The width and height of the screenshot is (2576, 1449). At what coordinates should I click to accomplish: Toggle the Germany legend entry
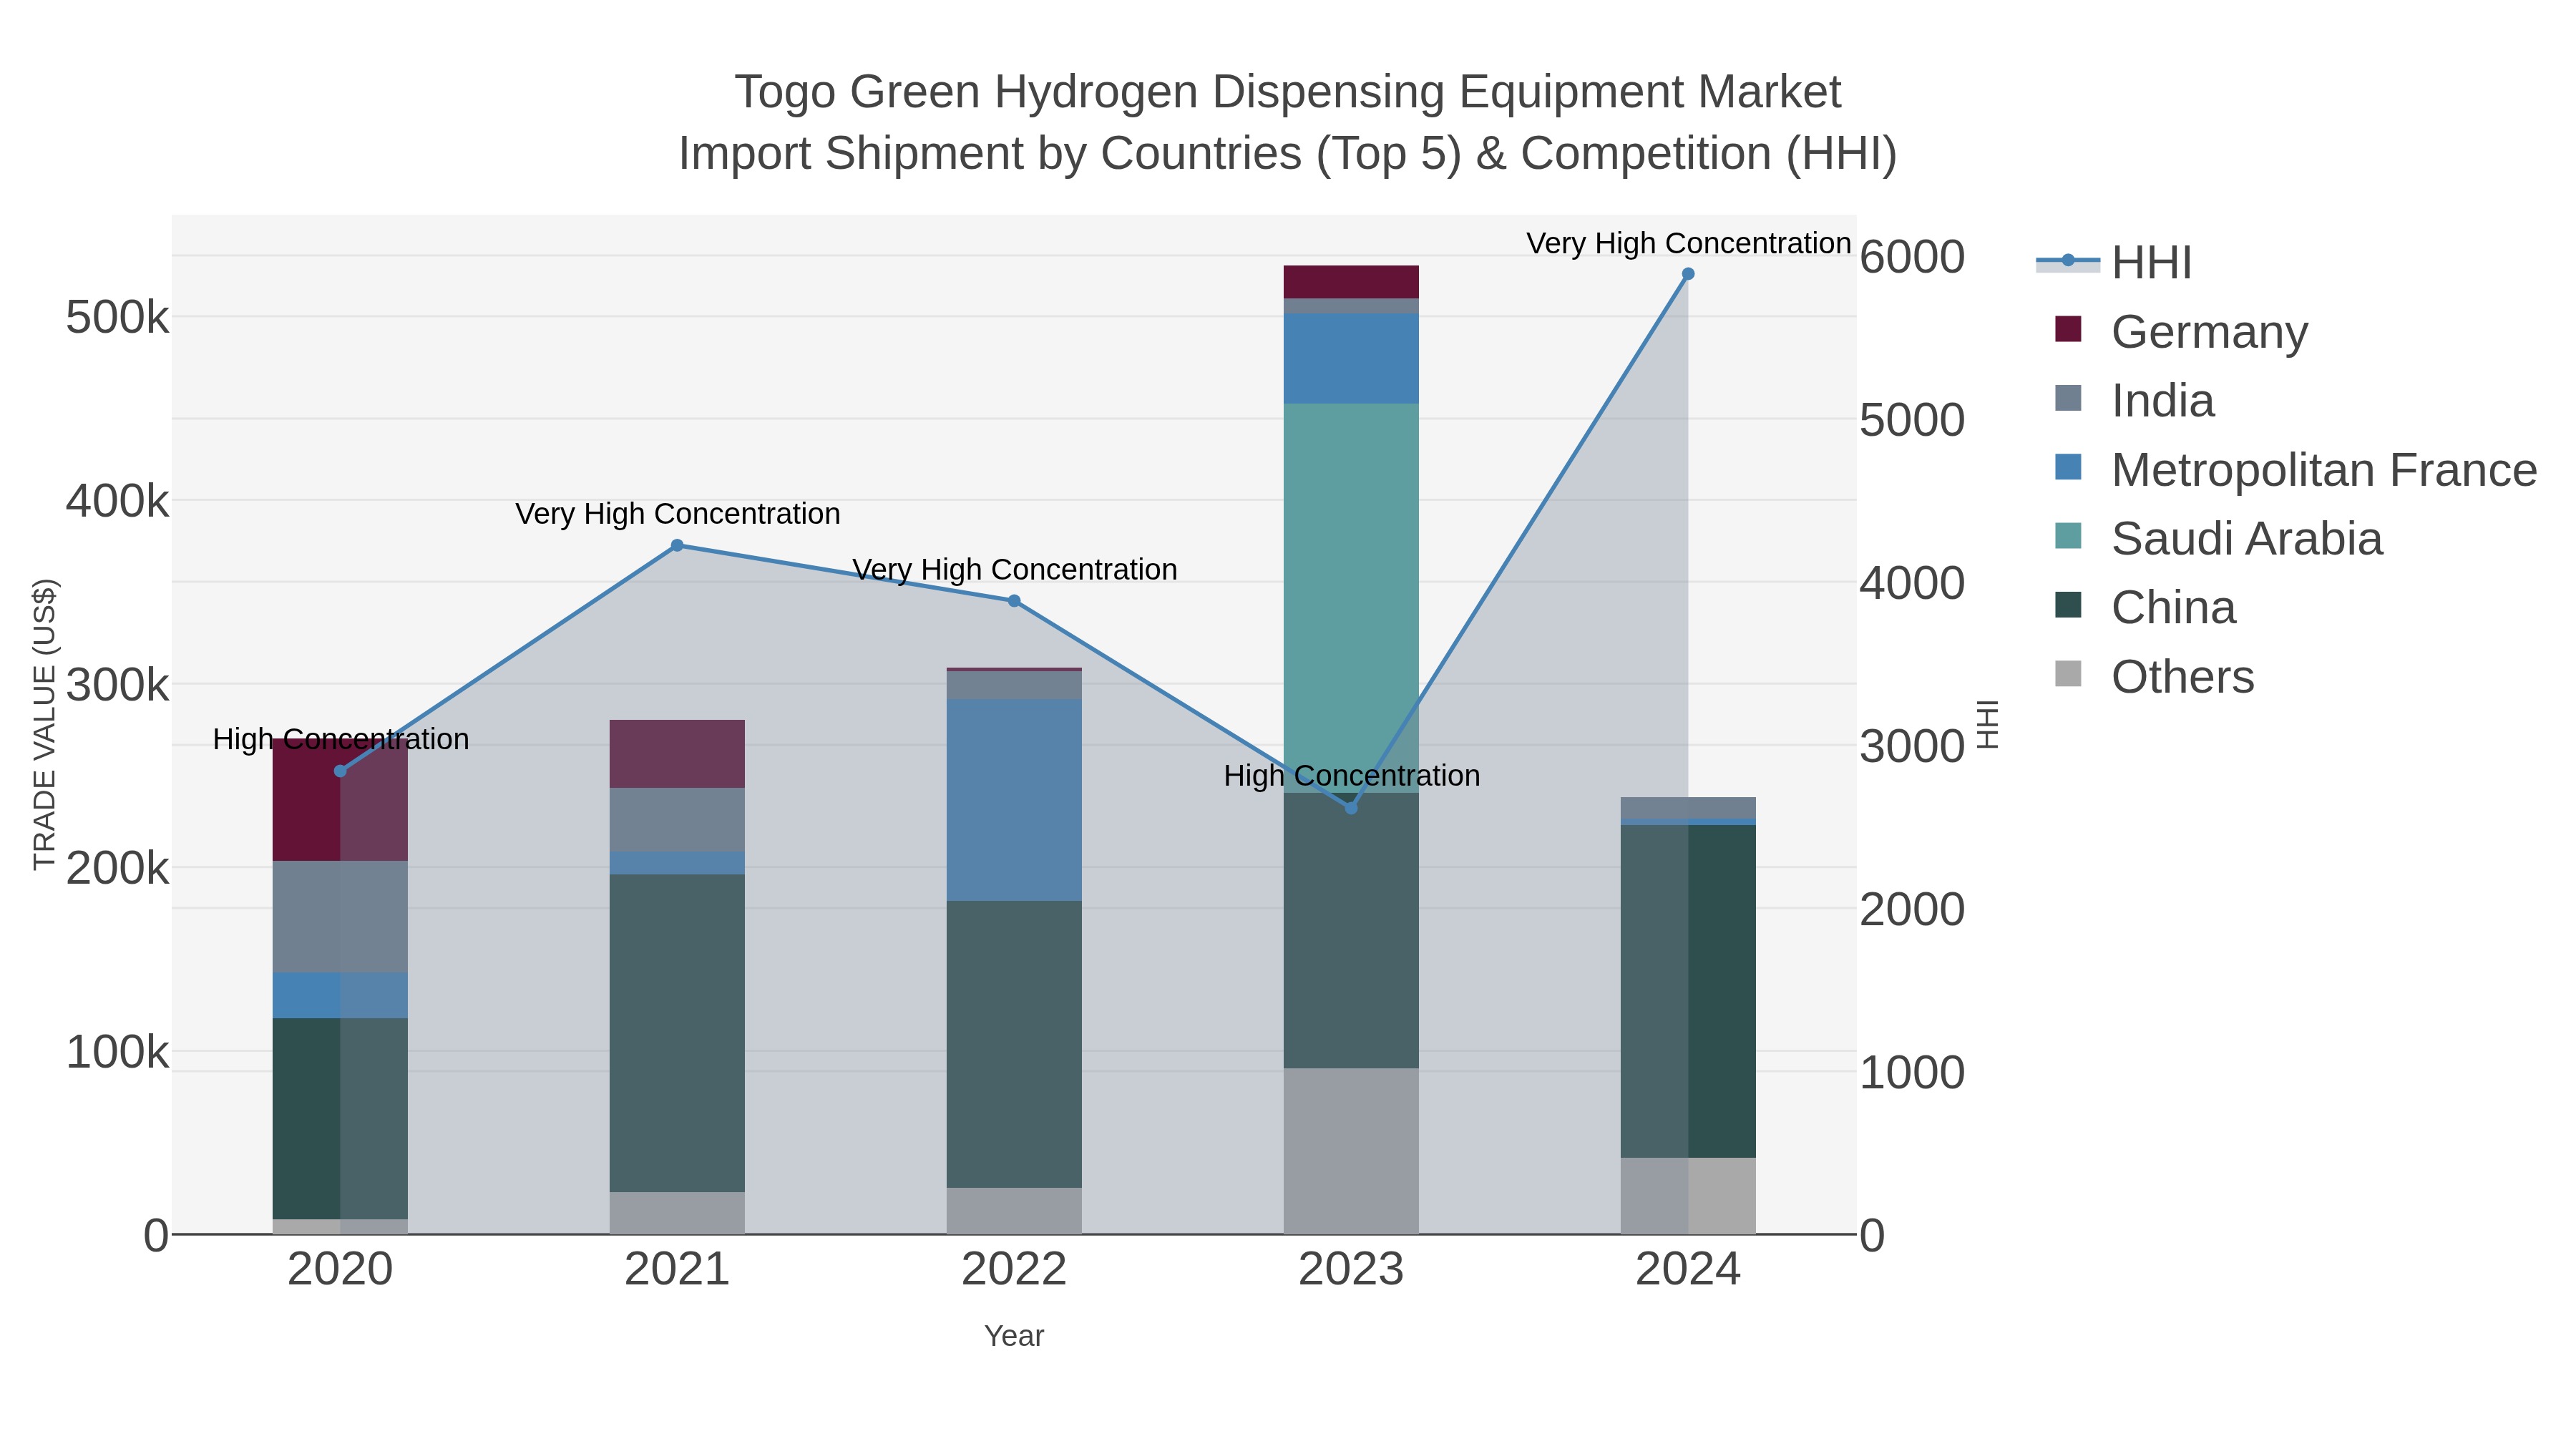click(x=2181, y=331)
